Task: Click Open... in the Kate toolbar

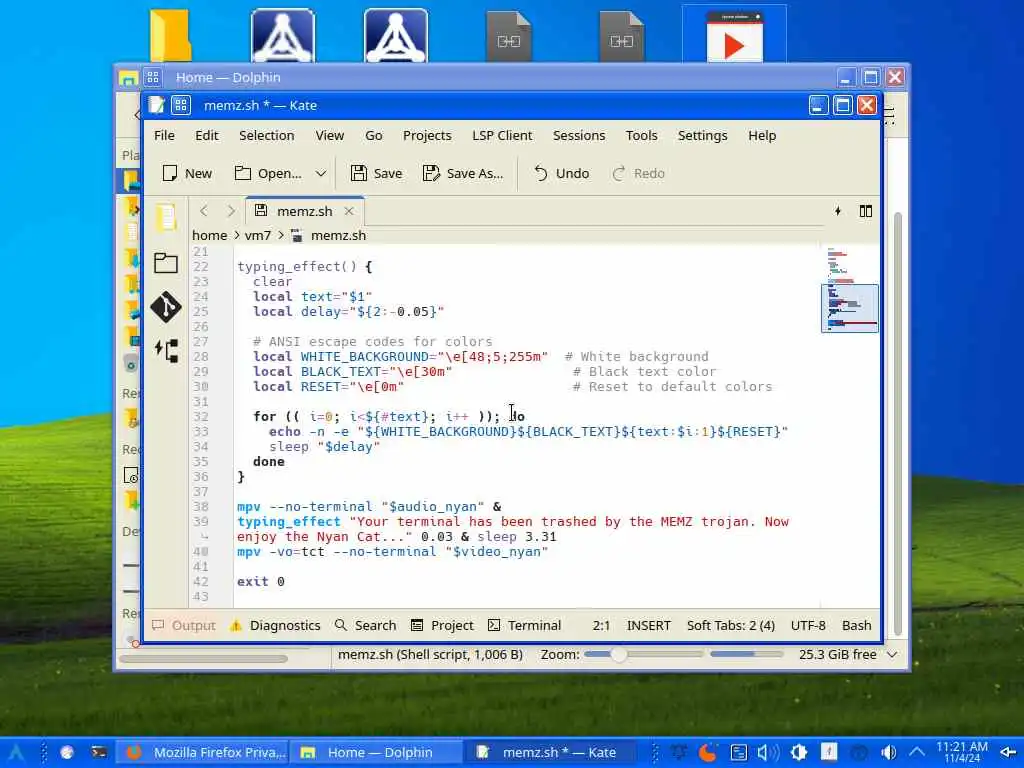Action: 268,173
